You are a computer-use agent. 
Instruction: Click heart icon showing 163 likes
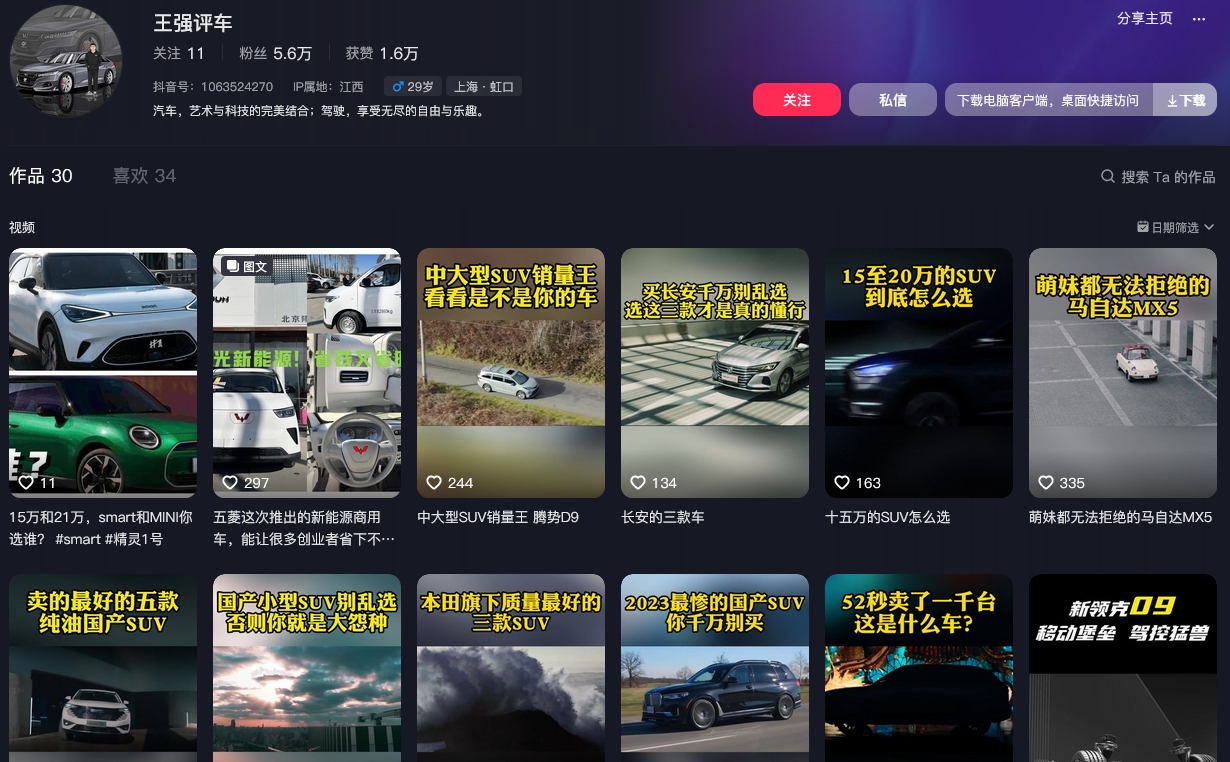click(x=842, y=482)
